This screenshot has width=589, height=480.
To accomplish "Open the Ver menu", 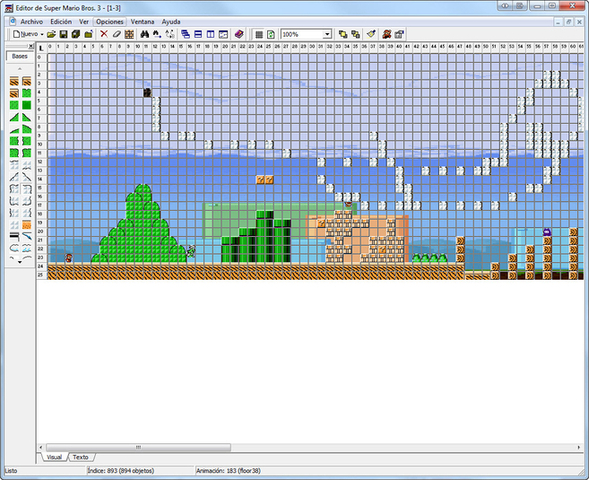I will point(84,22).
